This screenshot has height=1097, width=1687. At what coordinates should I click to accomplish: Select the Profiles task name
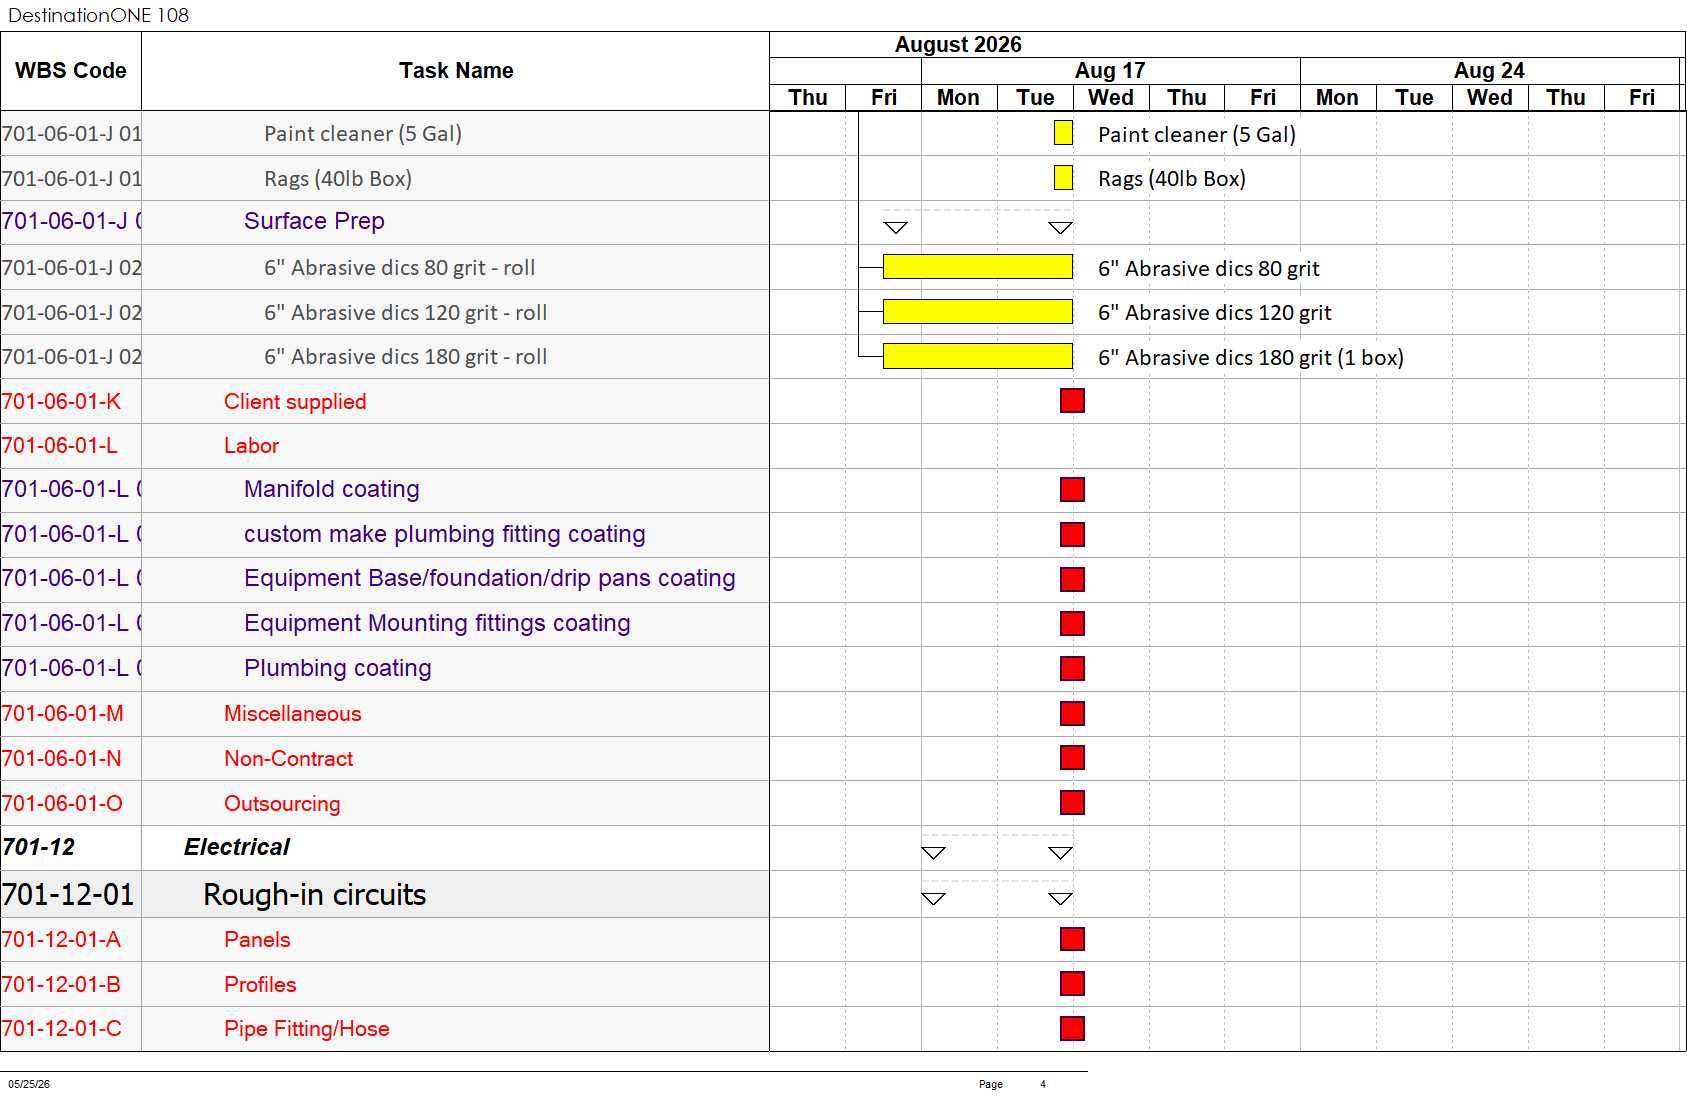[456, 984]
